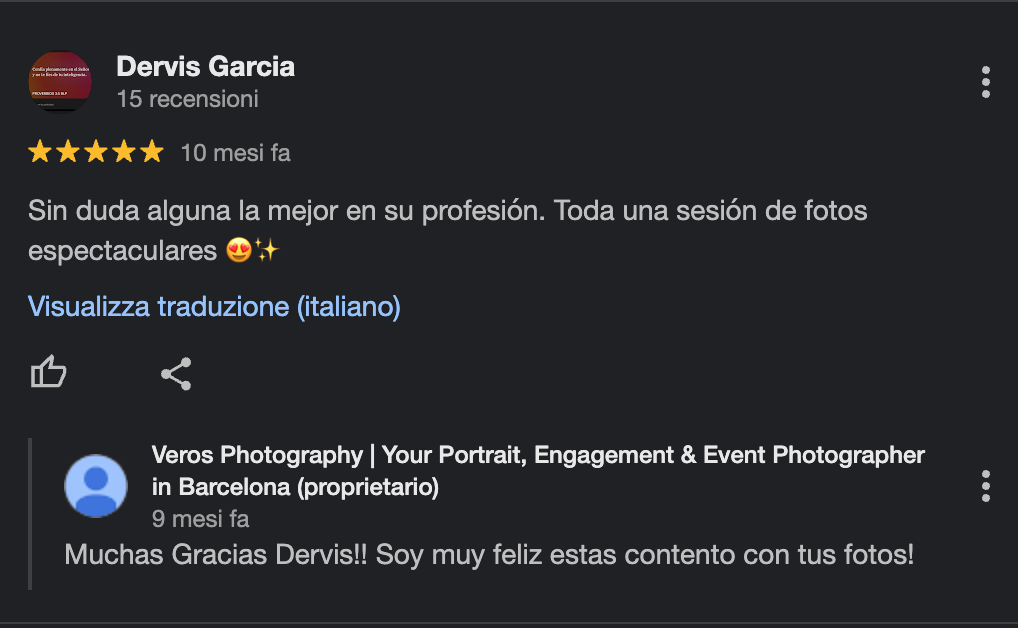Click the Veros Photography blue avatar icon
Screen dimensions: 1018x628
[x=96, y=486]
